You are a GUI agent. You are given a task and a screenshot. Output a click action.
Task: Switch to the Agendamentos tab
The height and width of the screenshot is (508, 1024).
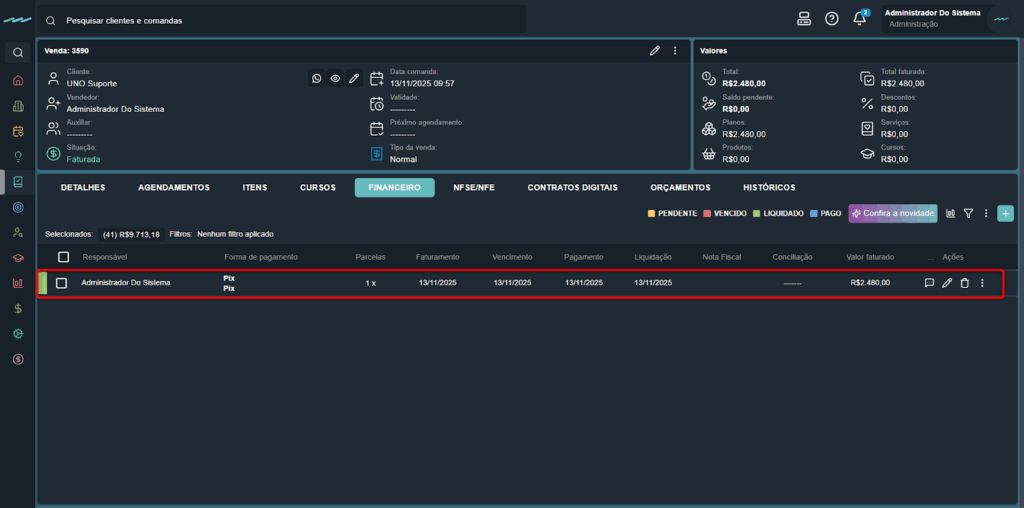click(x=173, y=188)
